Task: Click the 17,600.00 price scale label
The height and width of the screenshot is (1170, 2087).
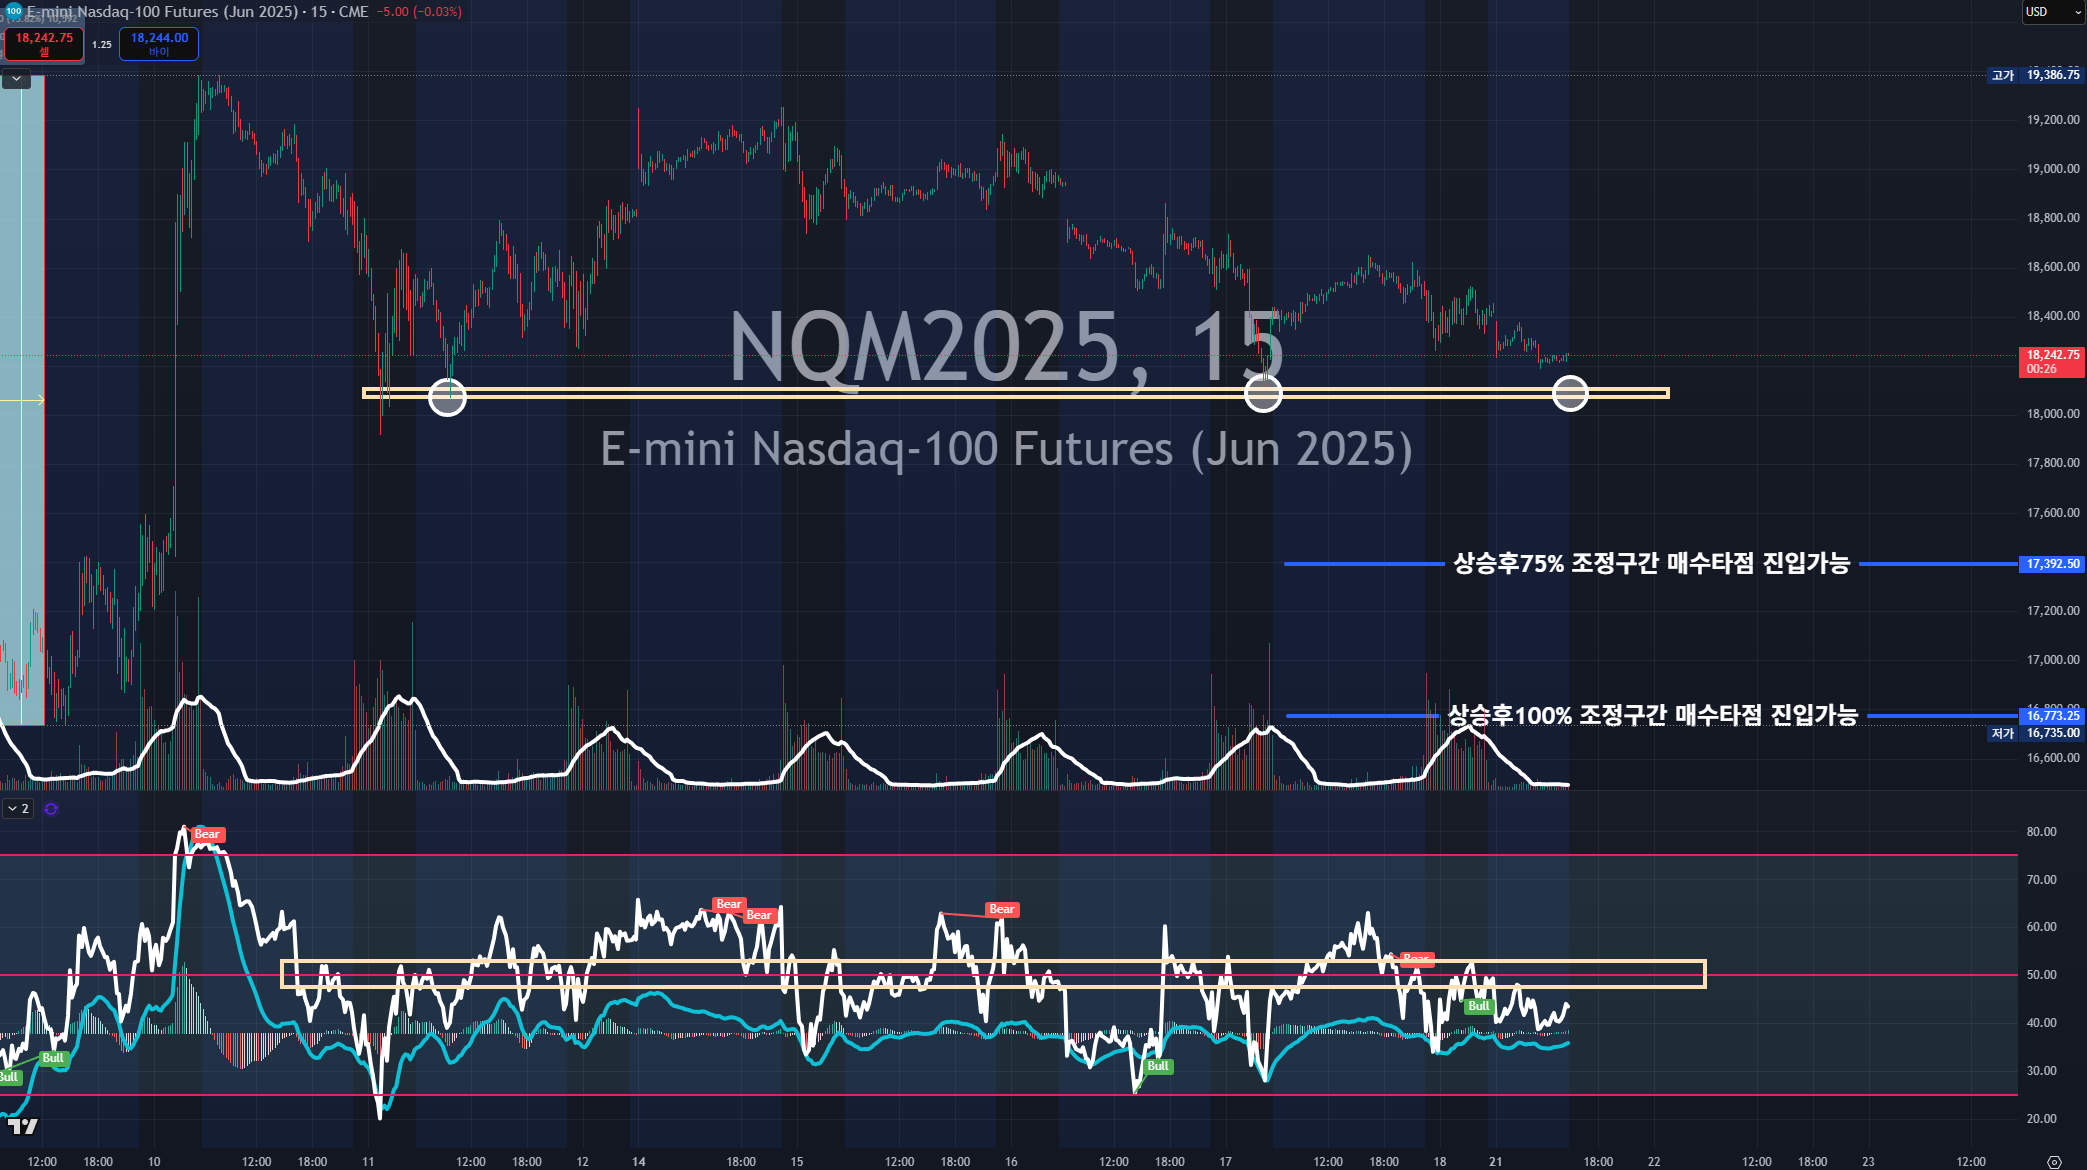Action: pyautogui.click(x=2053, y=513)
